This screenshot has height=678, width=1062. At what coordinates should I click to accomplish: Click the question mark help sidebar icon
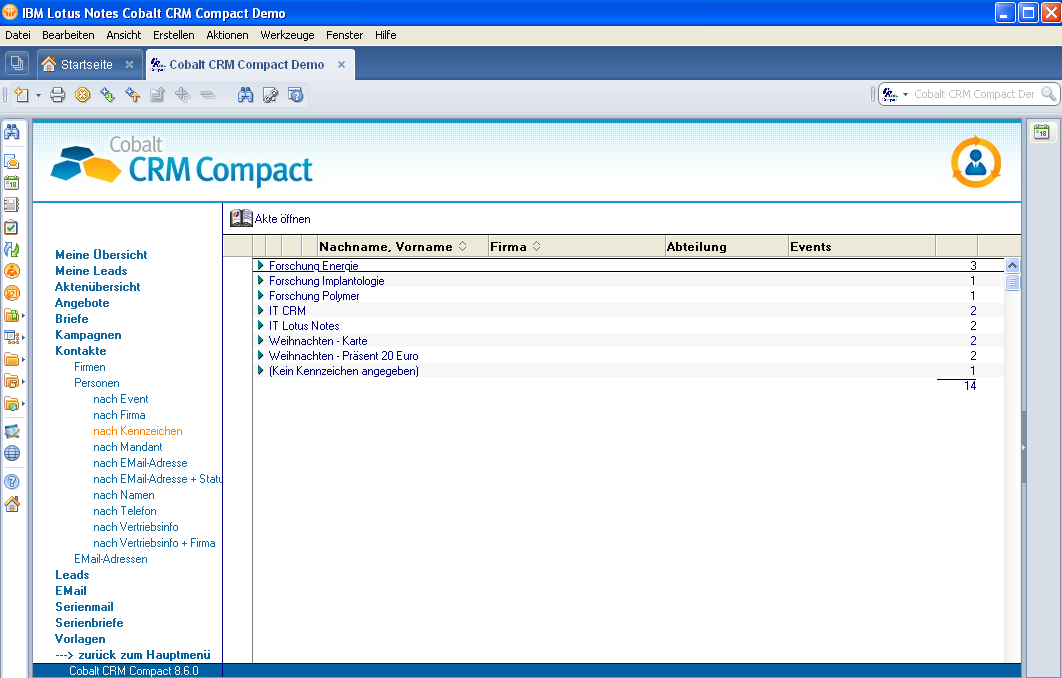pos(12,482)
